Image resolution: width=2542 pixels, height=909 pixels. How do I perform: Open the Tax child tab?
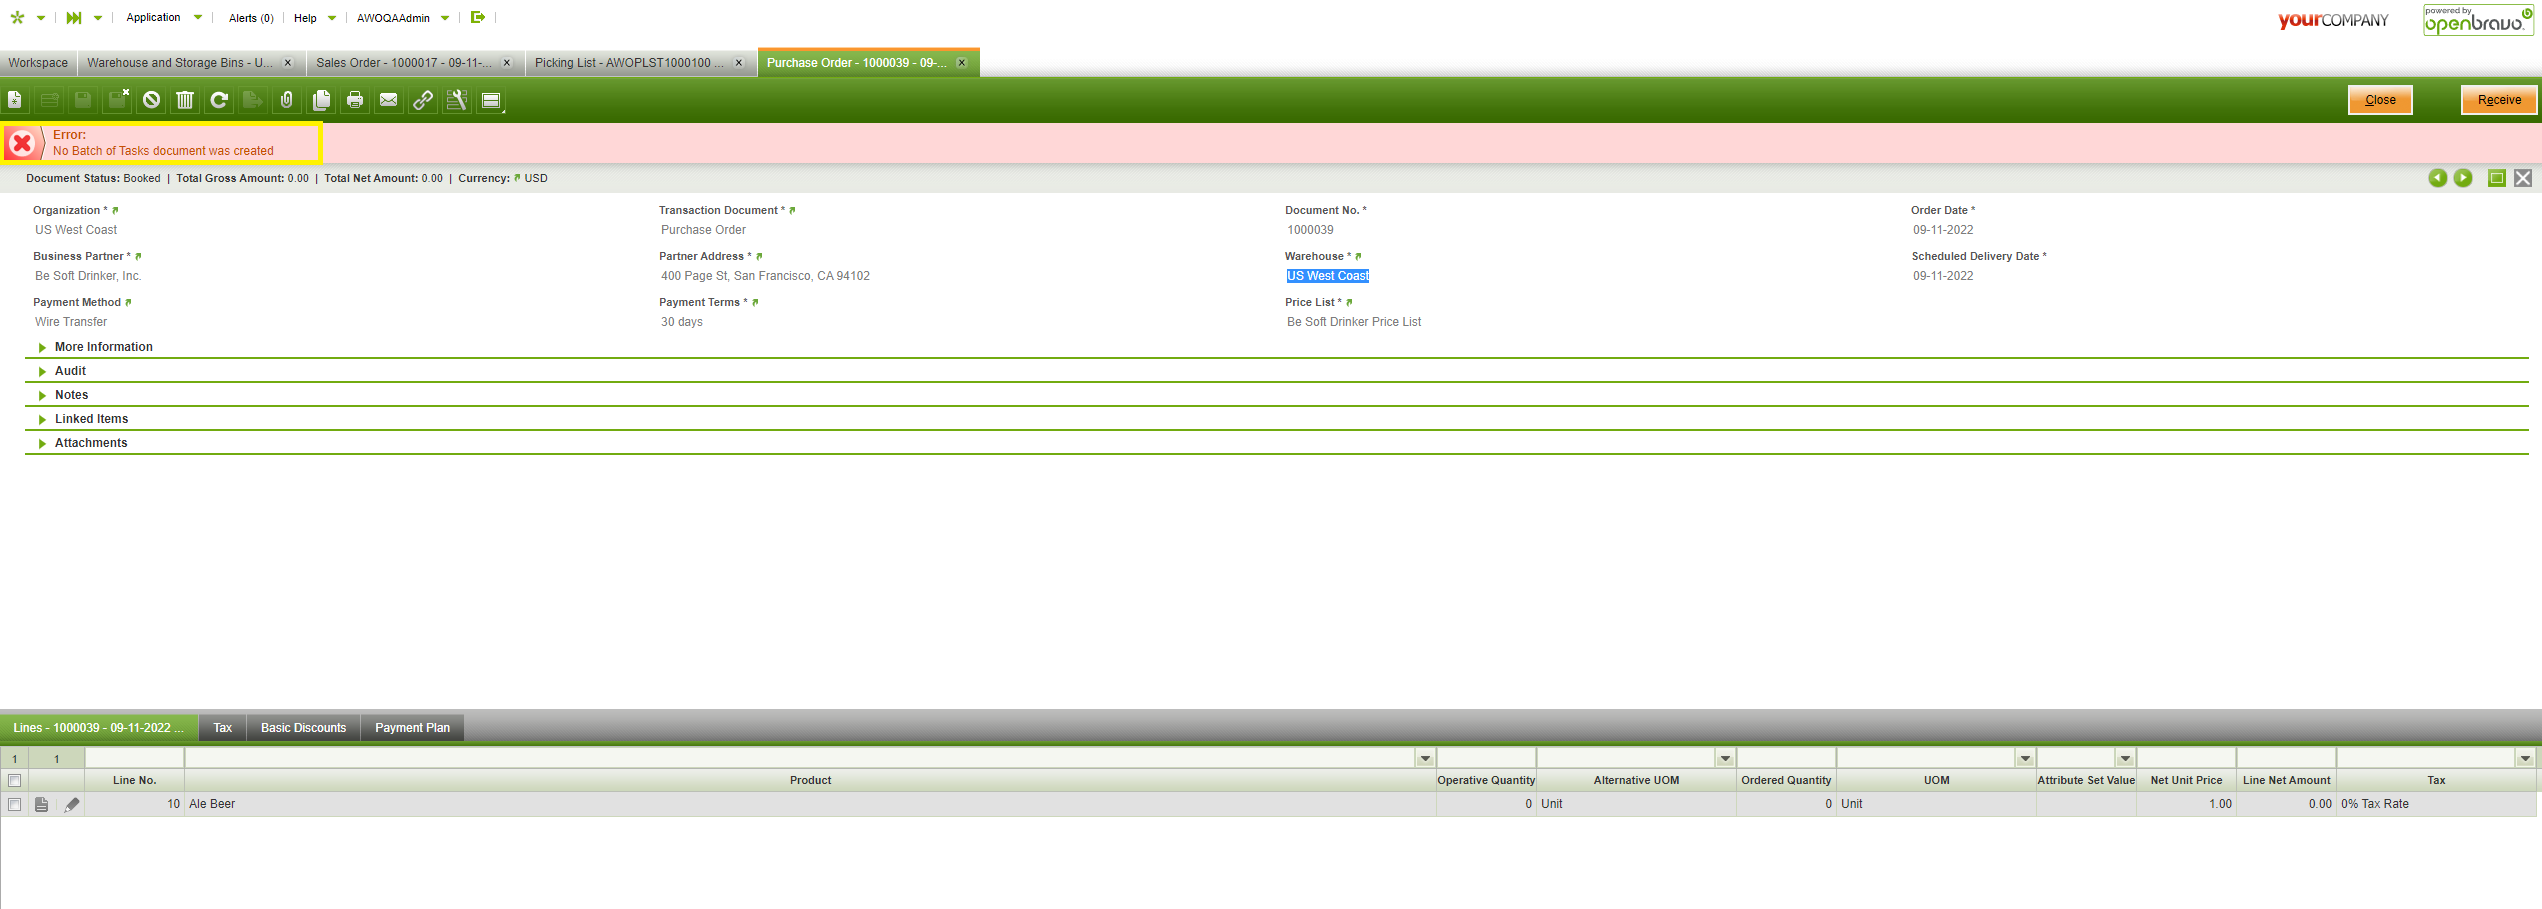tap(223, 728)
